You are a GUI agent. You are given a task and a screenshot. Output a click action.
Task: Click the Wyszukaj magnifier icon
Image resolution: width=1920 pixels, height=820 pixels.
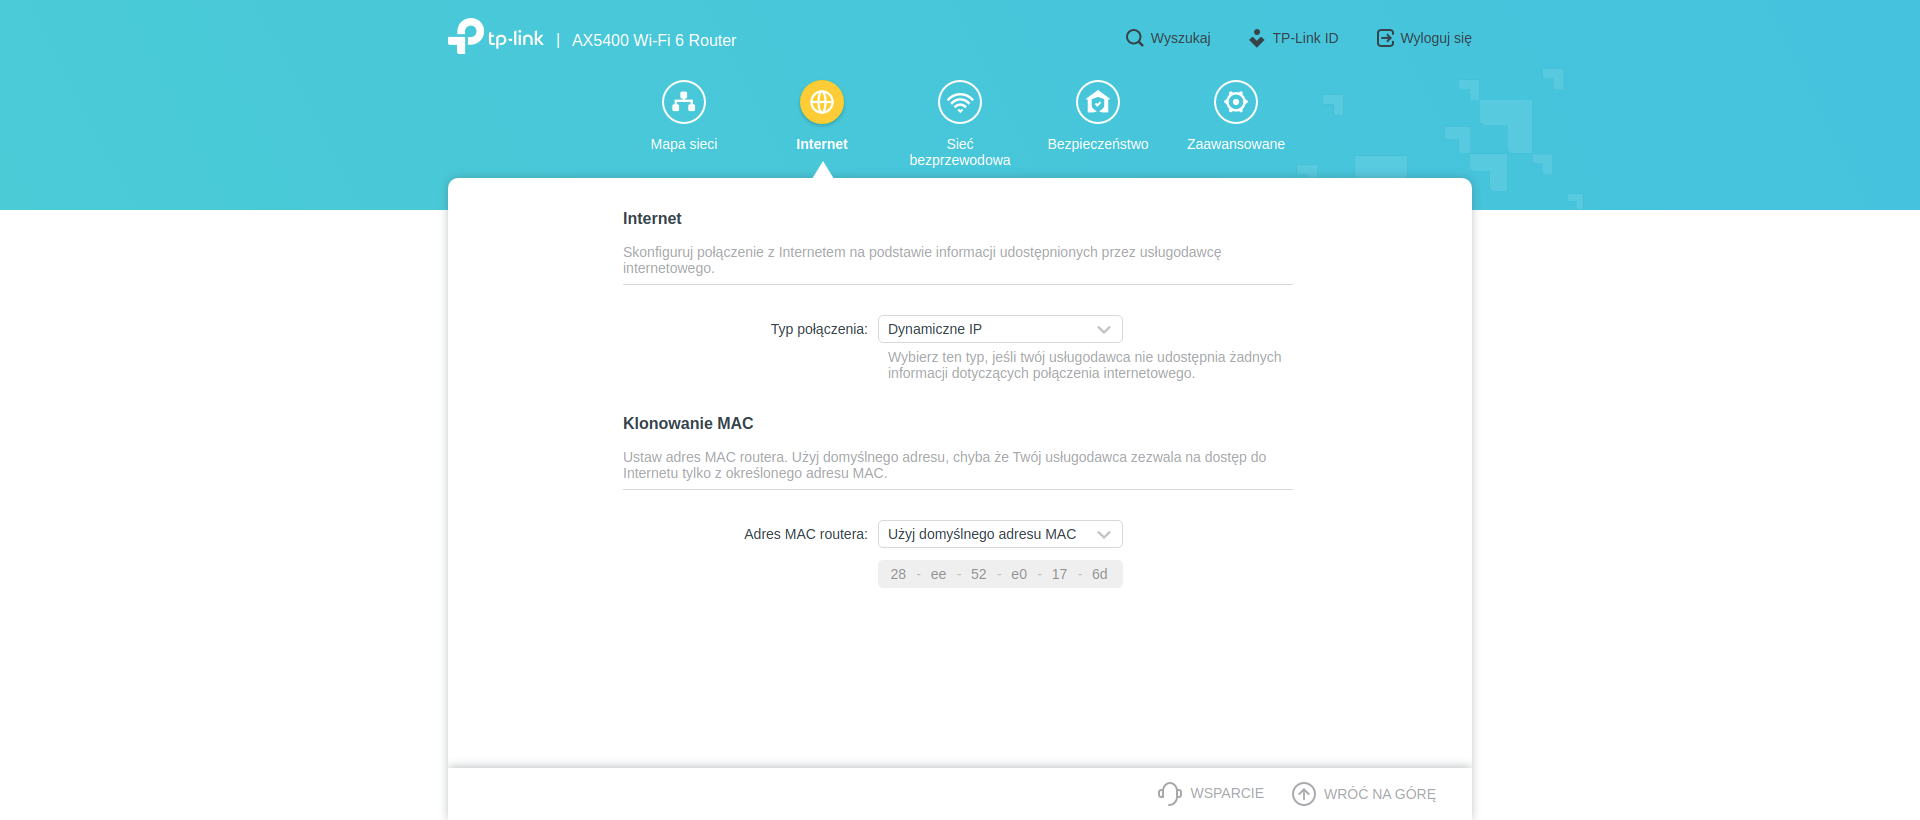pyautogui.click(x=1134, y=38)
